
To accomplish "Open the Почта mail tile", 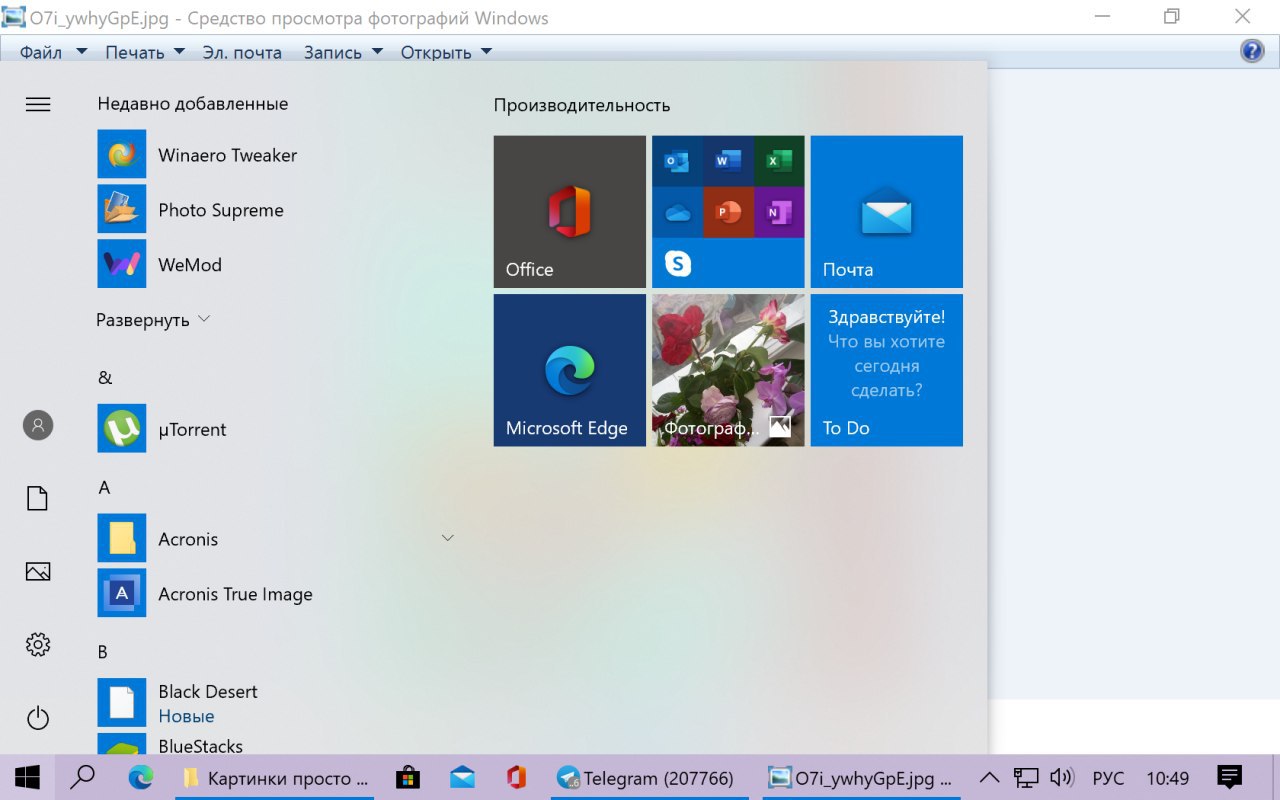I will 887,212.
